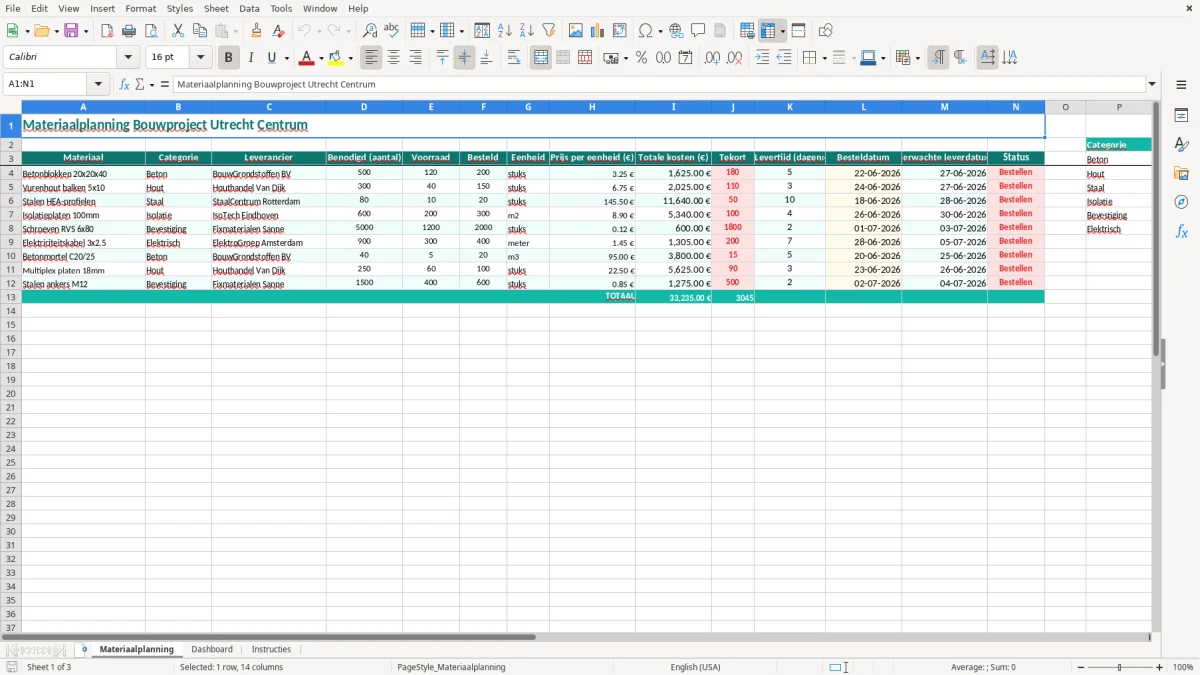Cut selection with the scissors icon
1200x675 pixels.
(x=178, y=31)
